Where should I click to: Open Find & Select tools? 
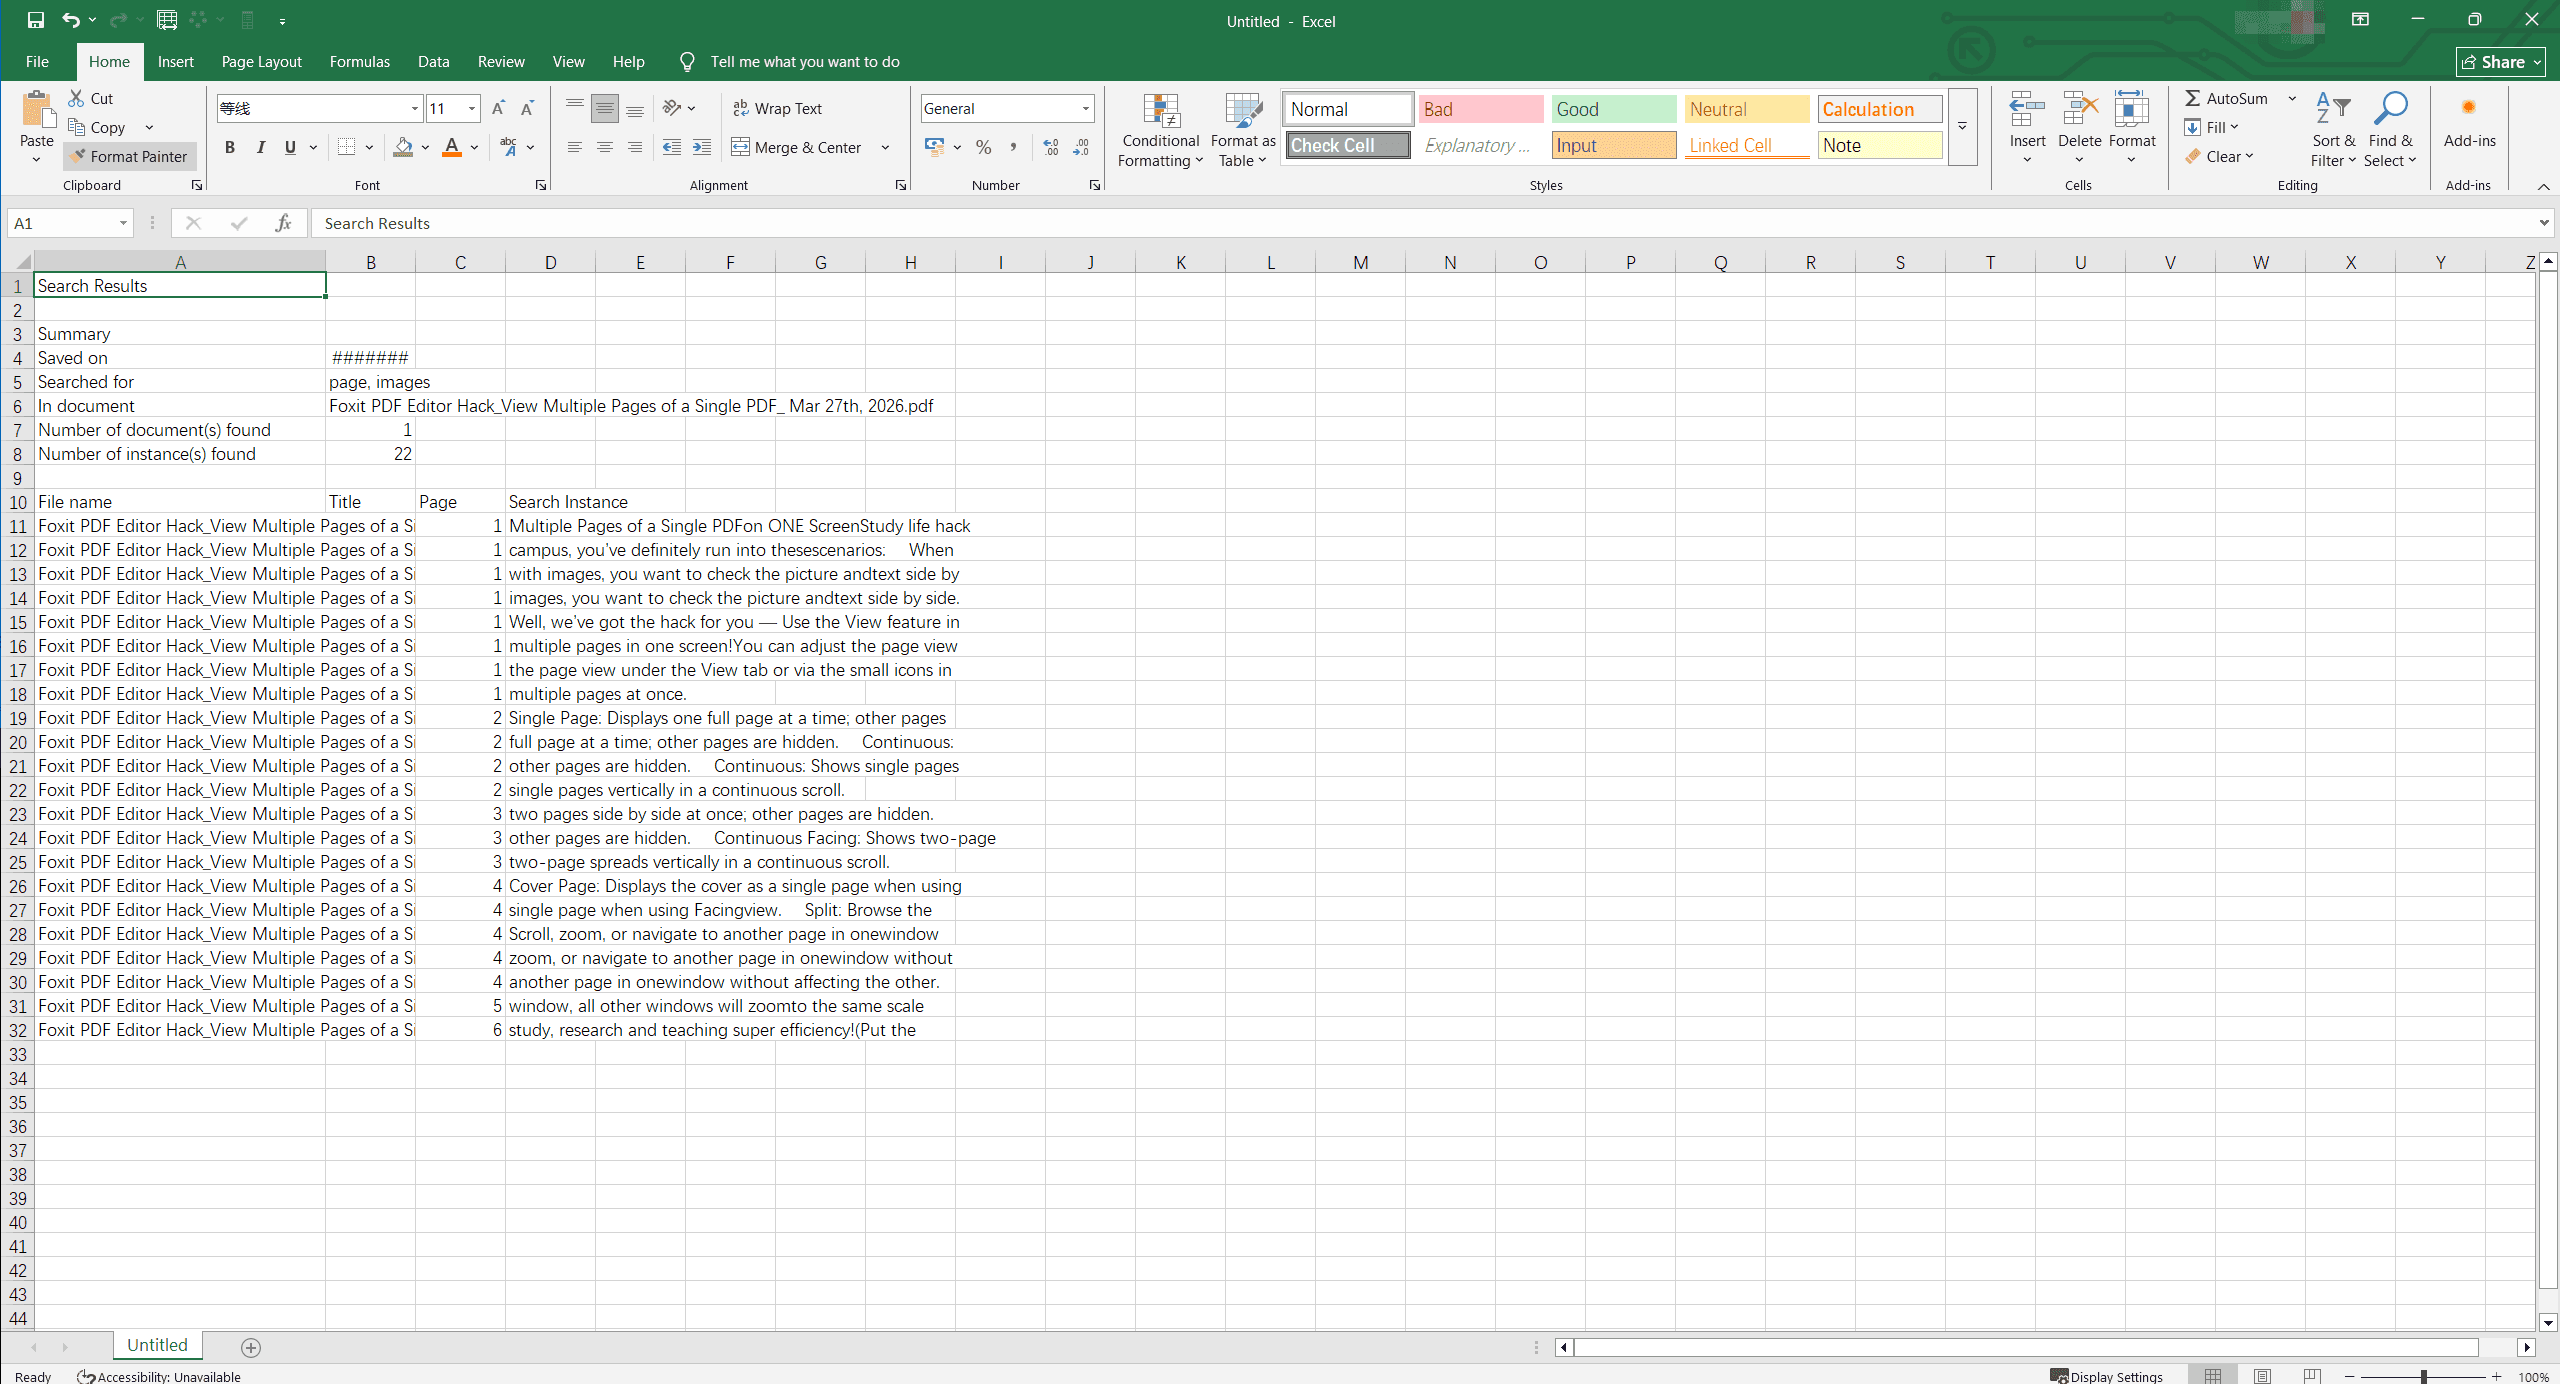pyautogui.click(x=2390, y=130)
